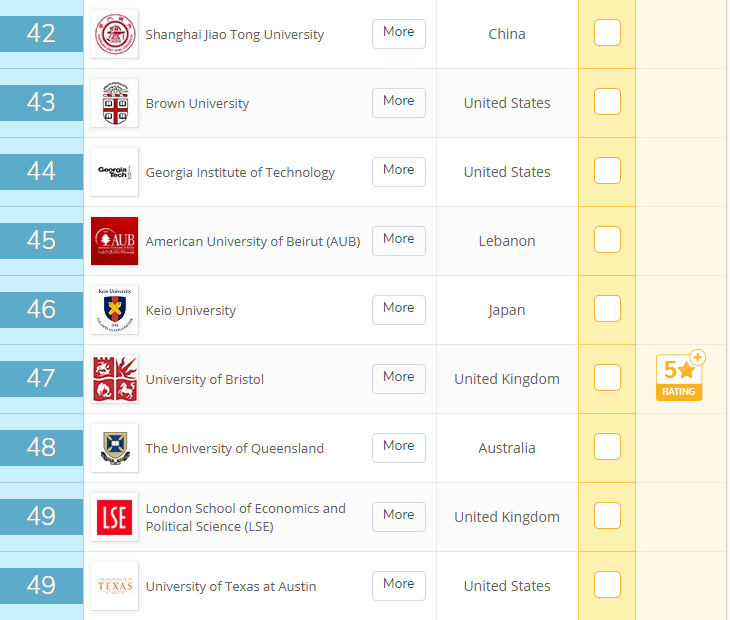Click the University of Bristol logo

tap(114, 379)
